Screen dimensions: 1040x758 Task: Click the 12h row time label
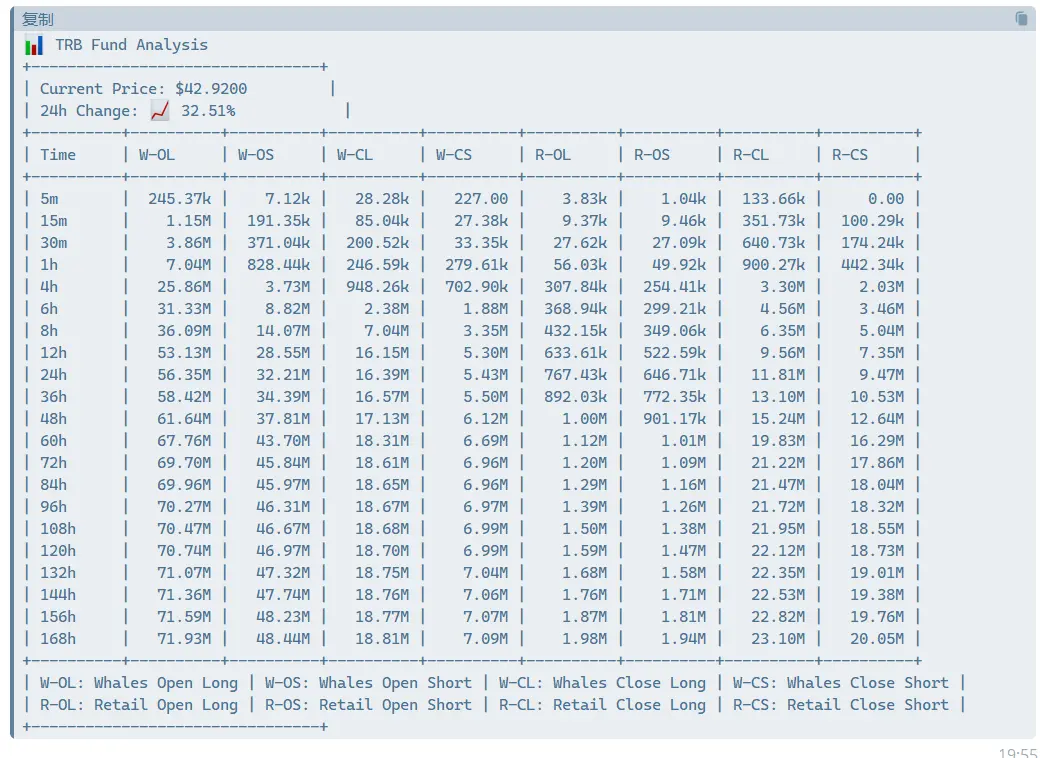[x=53, y=353]
